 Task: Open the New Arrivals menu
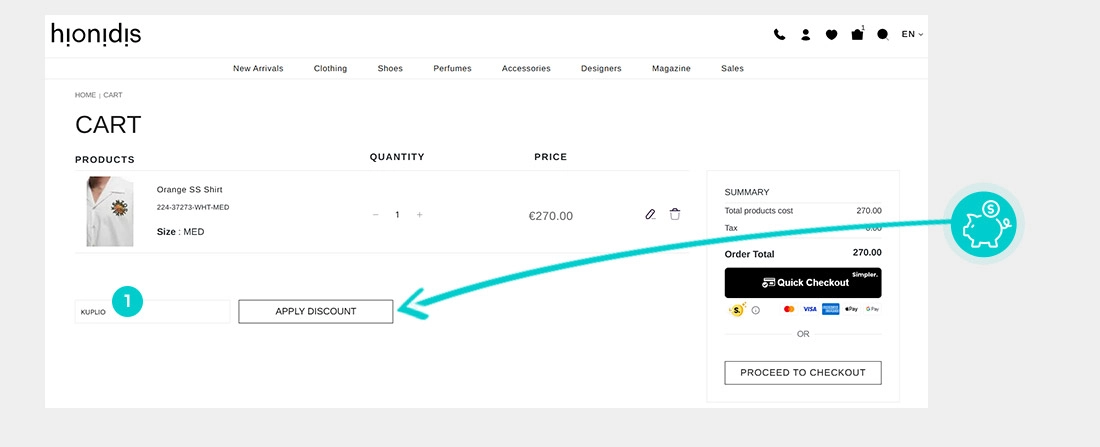click(x=258, y=68)
